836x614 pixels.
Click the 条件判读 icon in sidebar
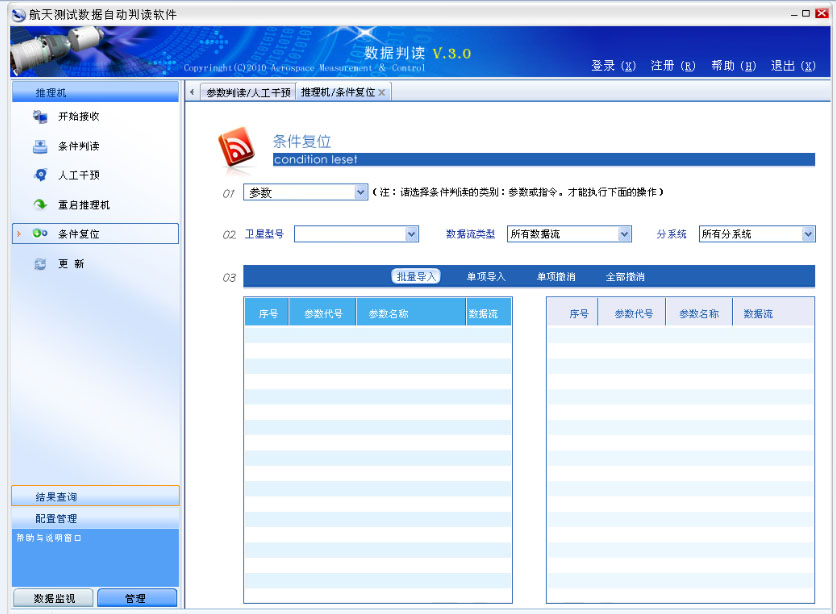coord(40,146)
